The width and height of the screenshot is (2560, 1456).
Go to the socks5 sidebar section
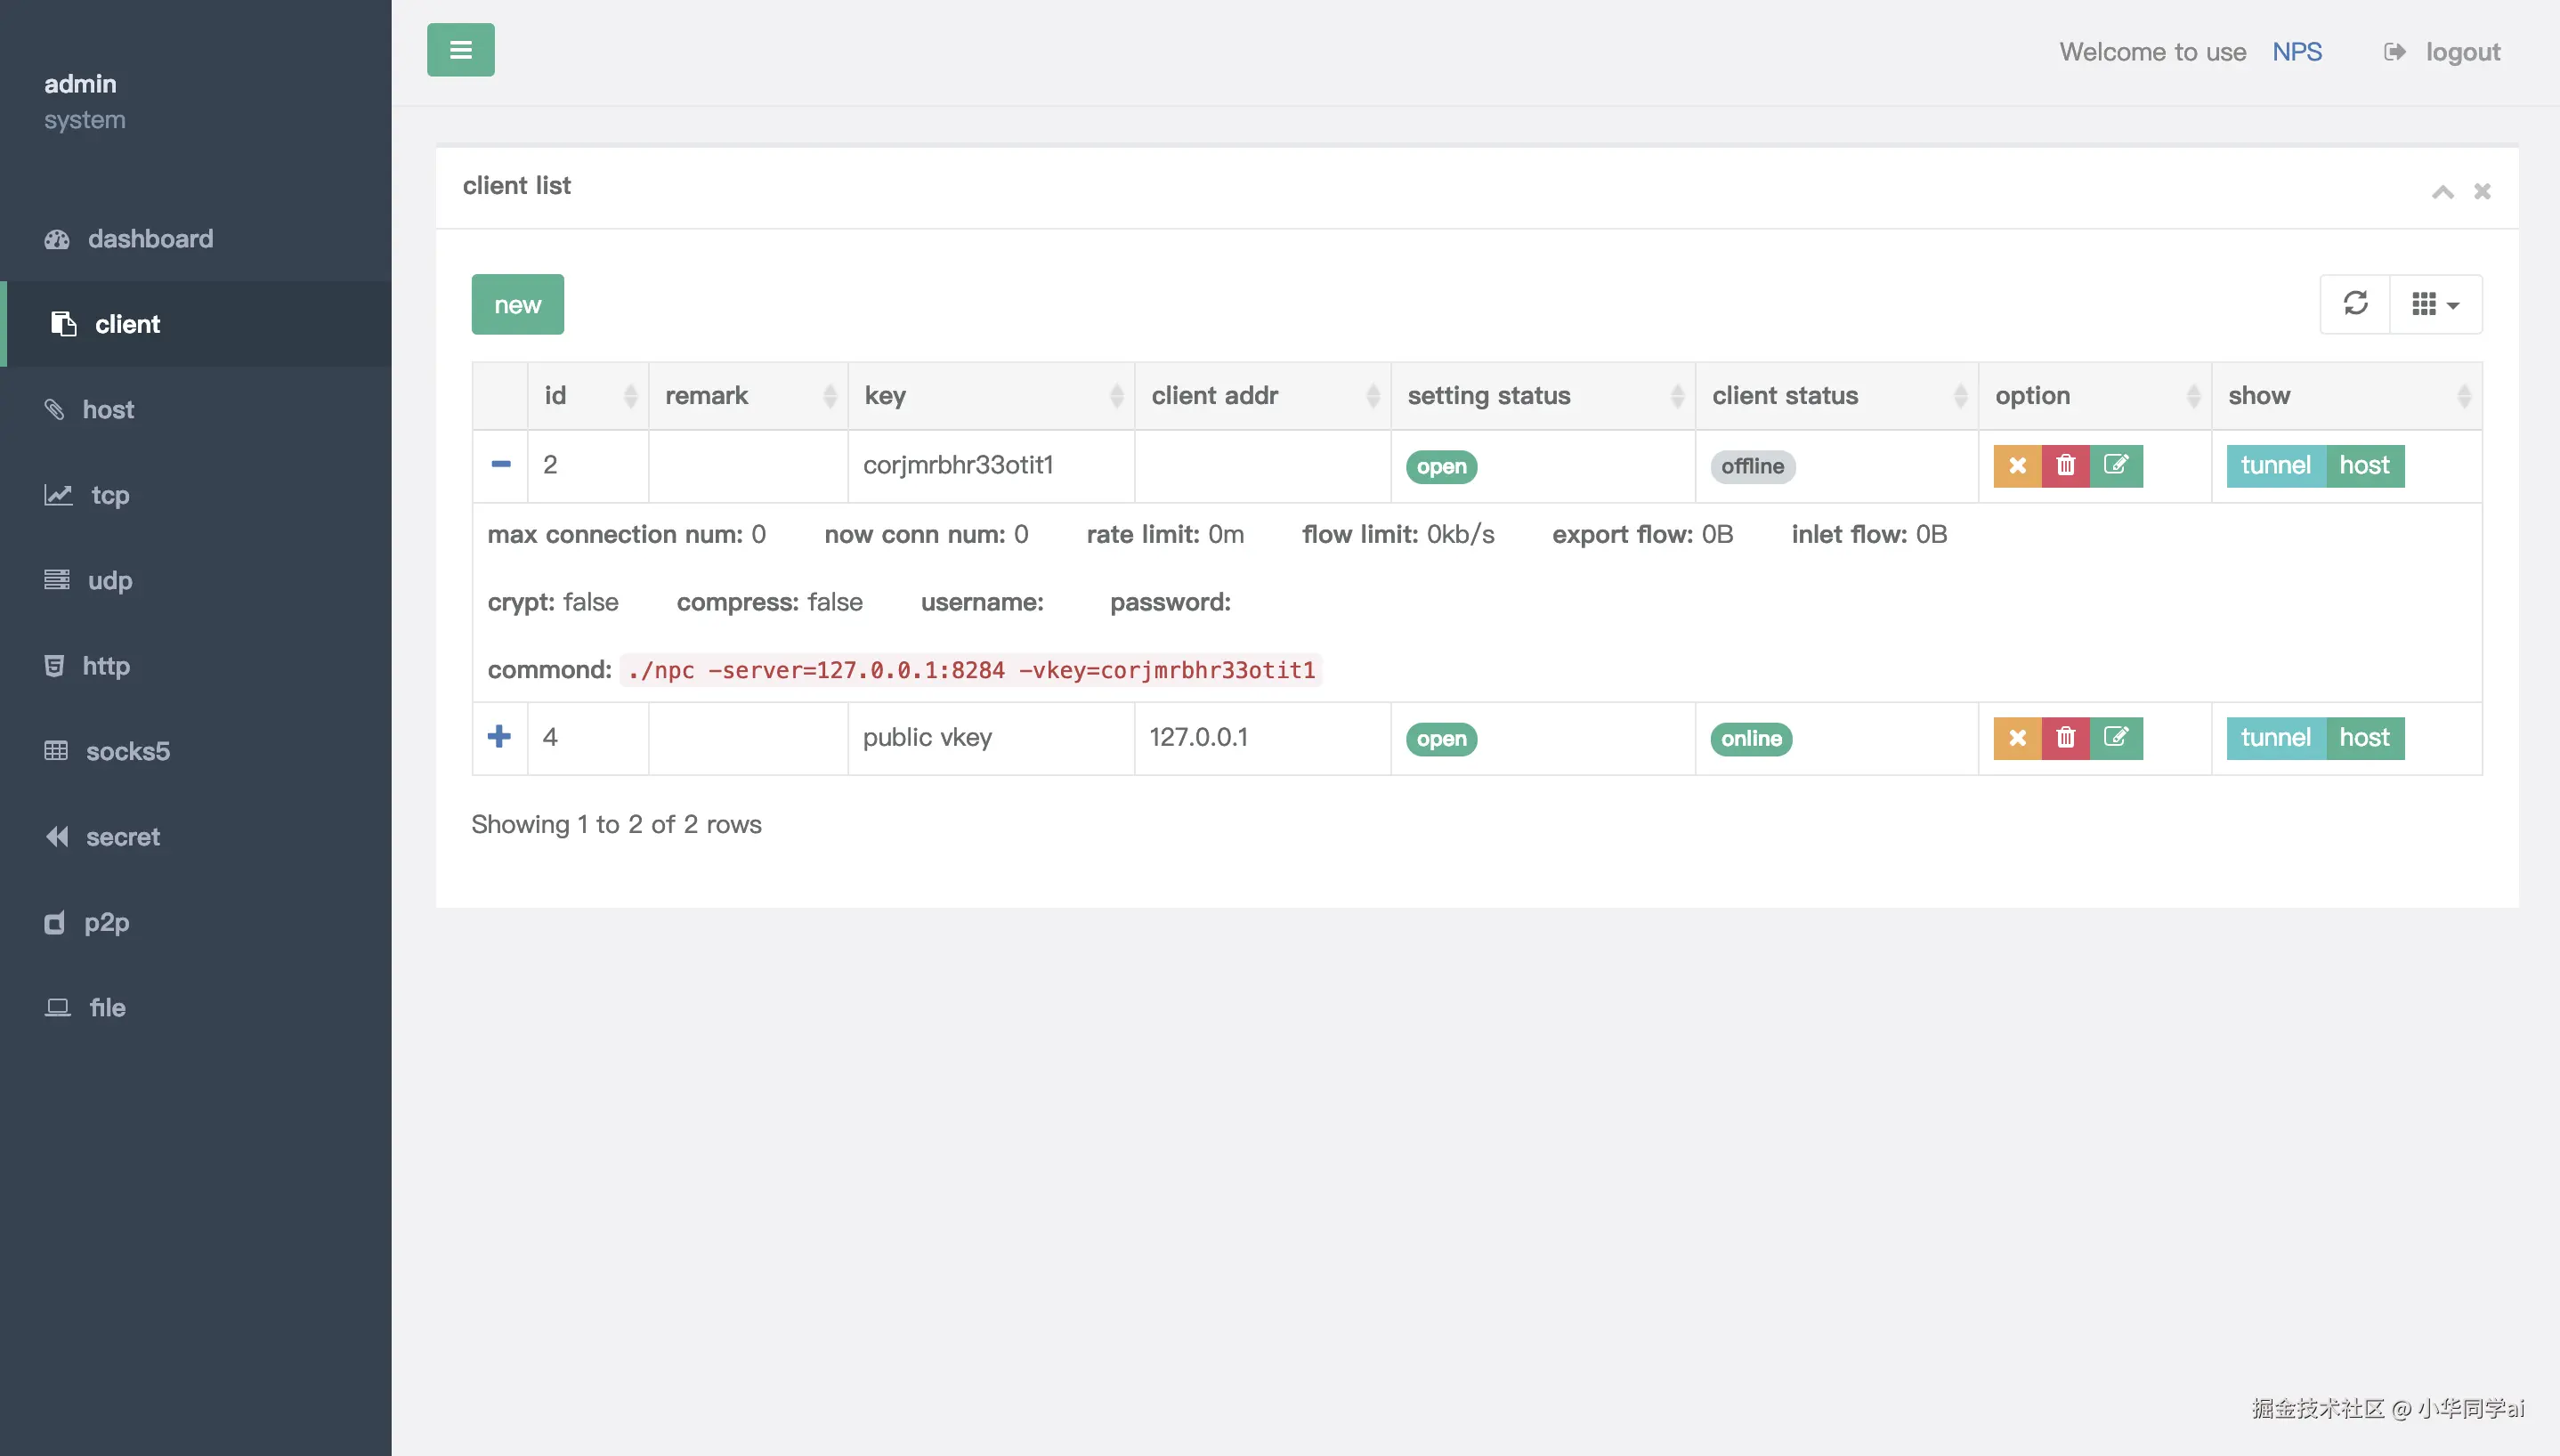pos(128,751)
